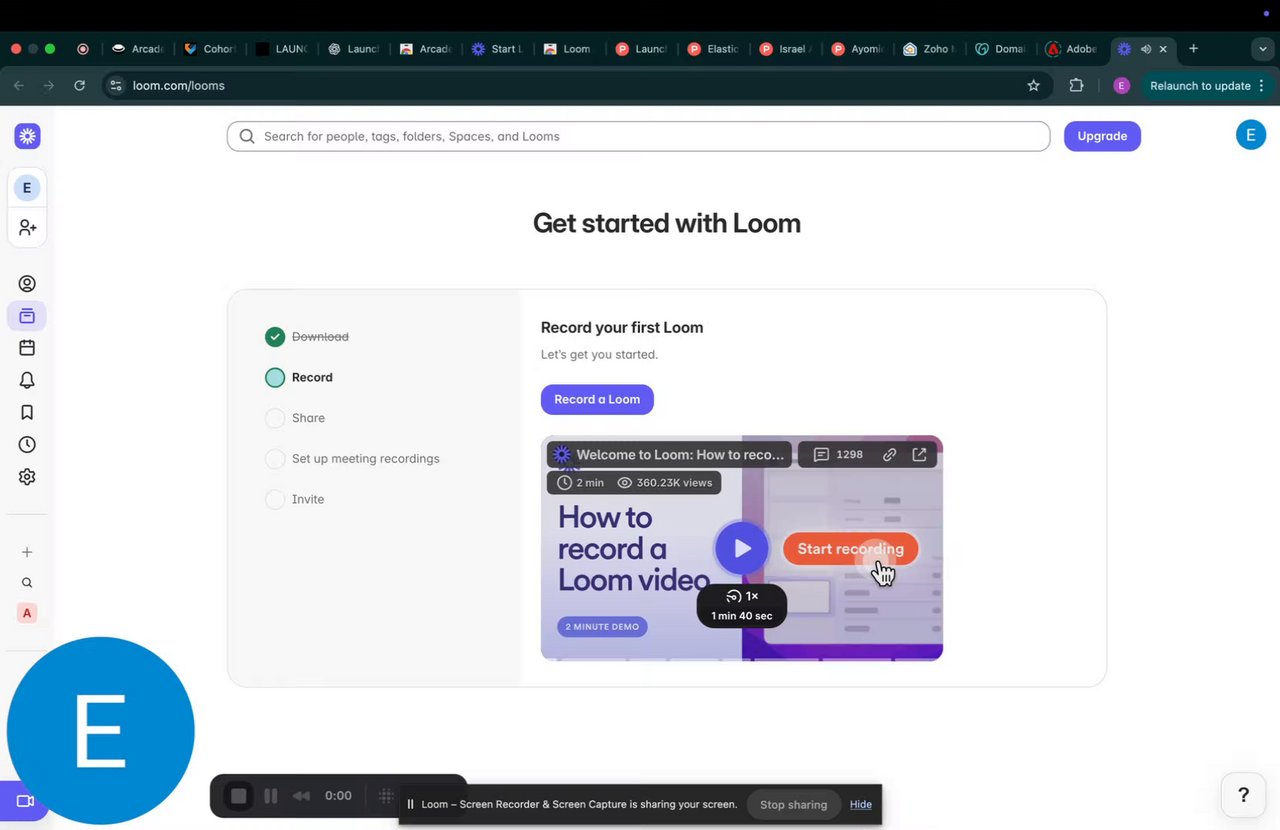Switch to the Israel browser tab
1280x830 pixels.
pos(785,49)
